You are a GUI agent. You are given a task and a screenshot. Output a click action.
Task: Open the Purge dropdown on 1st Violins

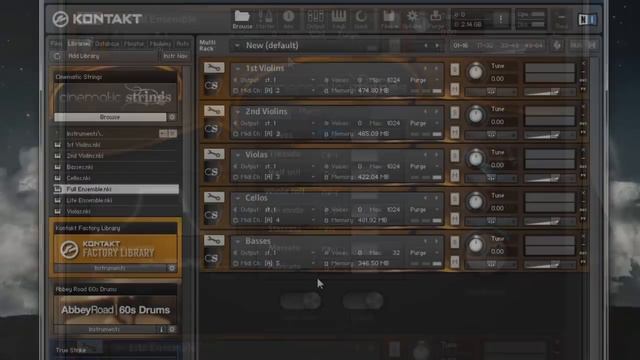pyautogui.click(x=436, y=80)
